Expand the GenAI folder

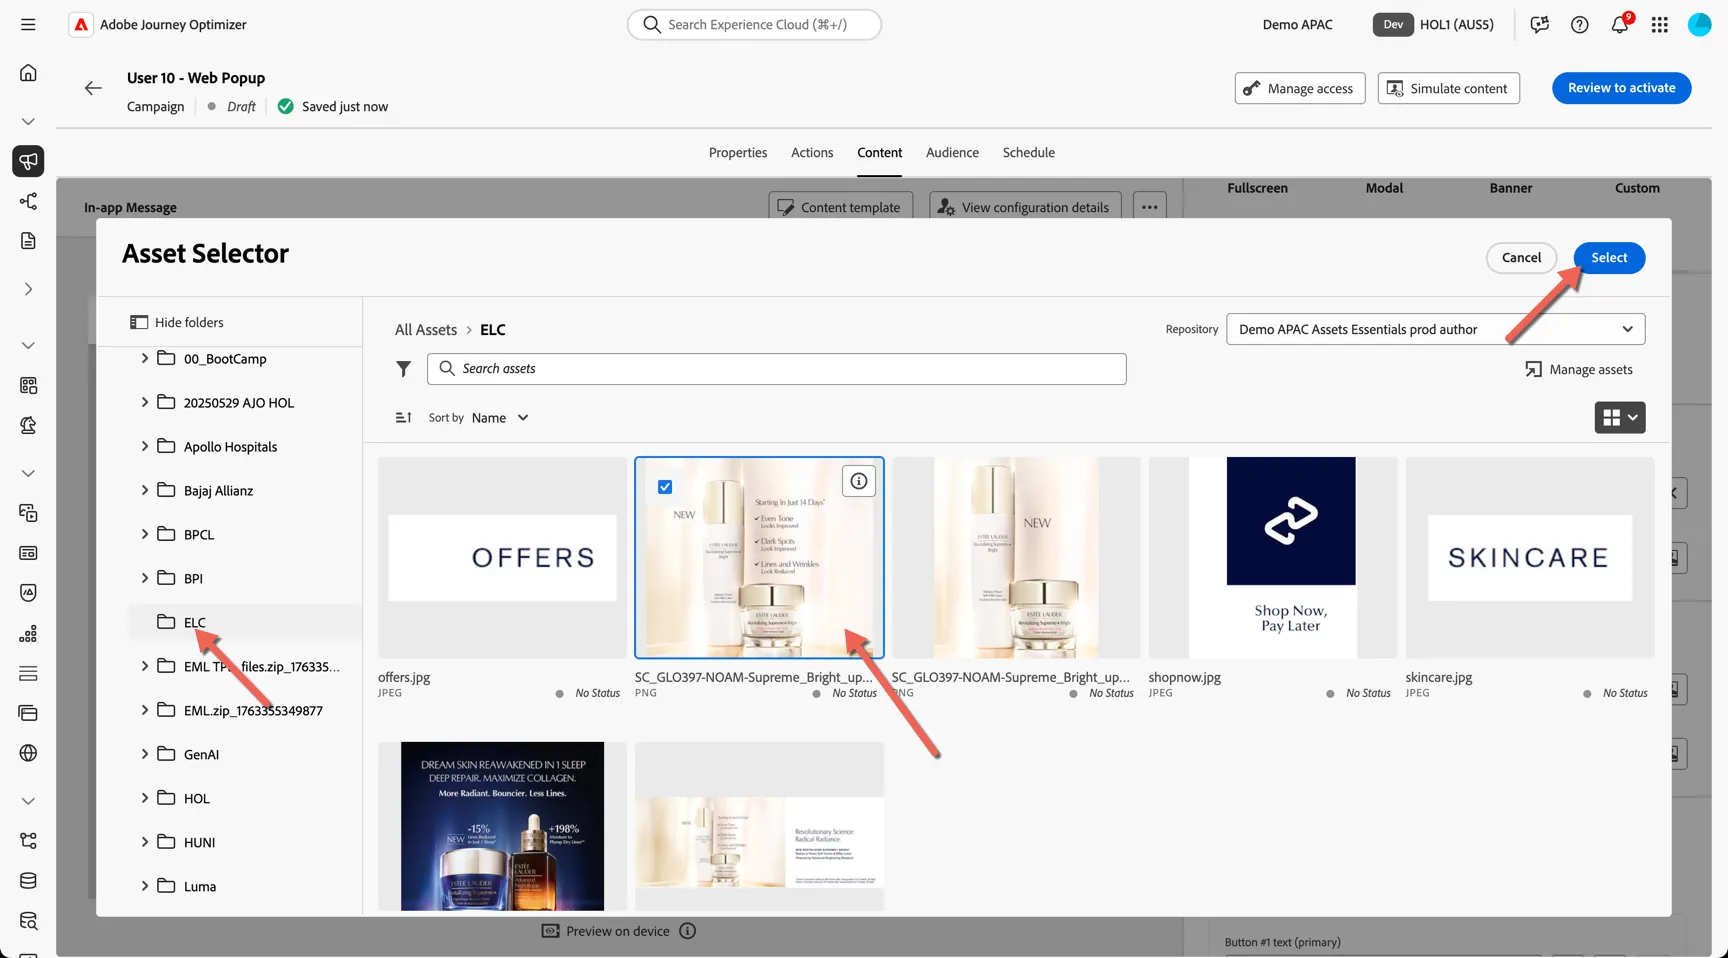pyautogui.click(x=145, y=754)
